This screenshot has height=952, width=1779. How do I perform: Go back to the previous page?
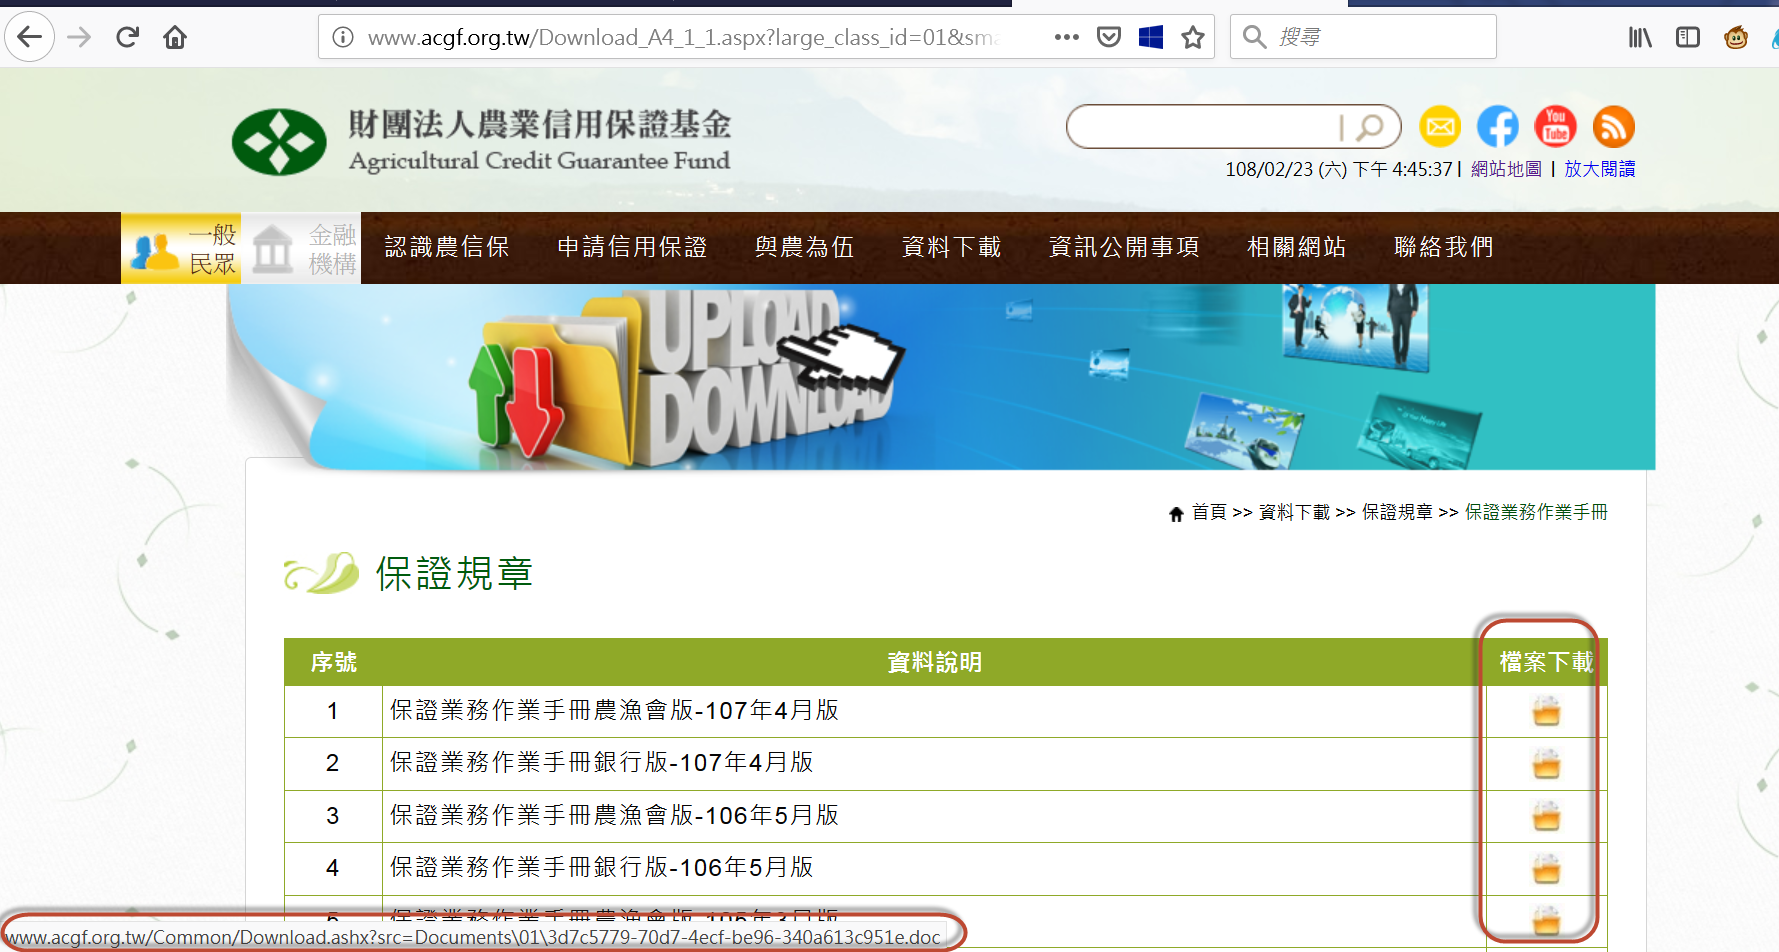pos(29,37)
